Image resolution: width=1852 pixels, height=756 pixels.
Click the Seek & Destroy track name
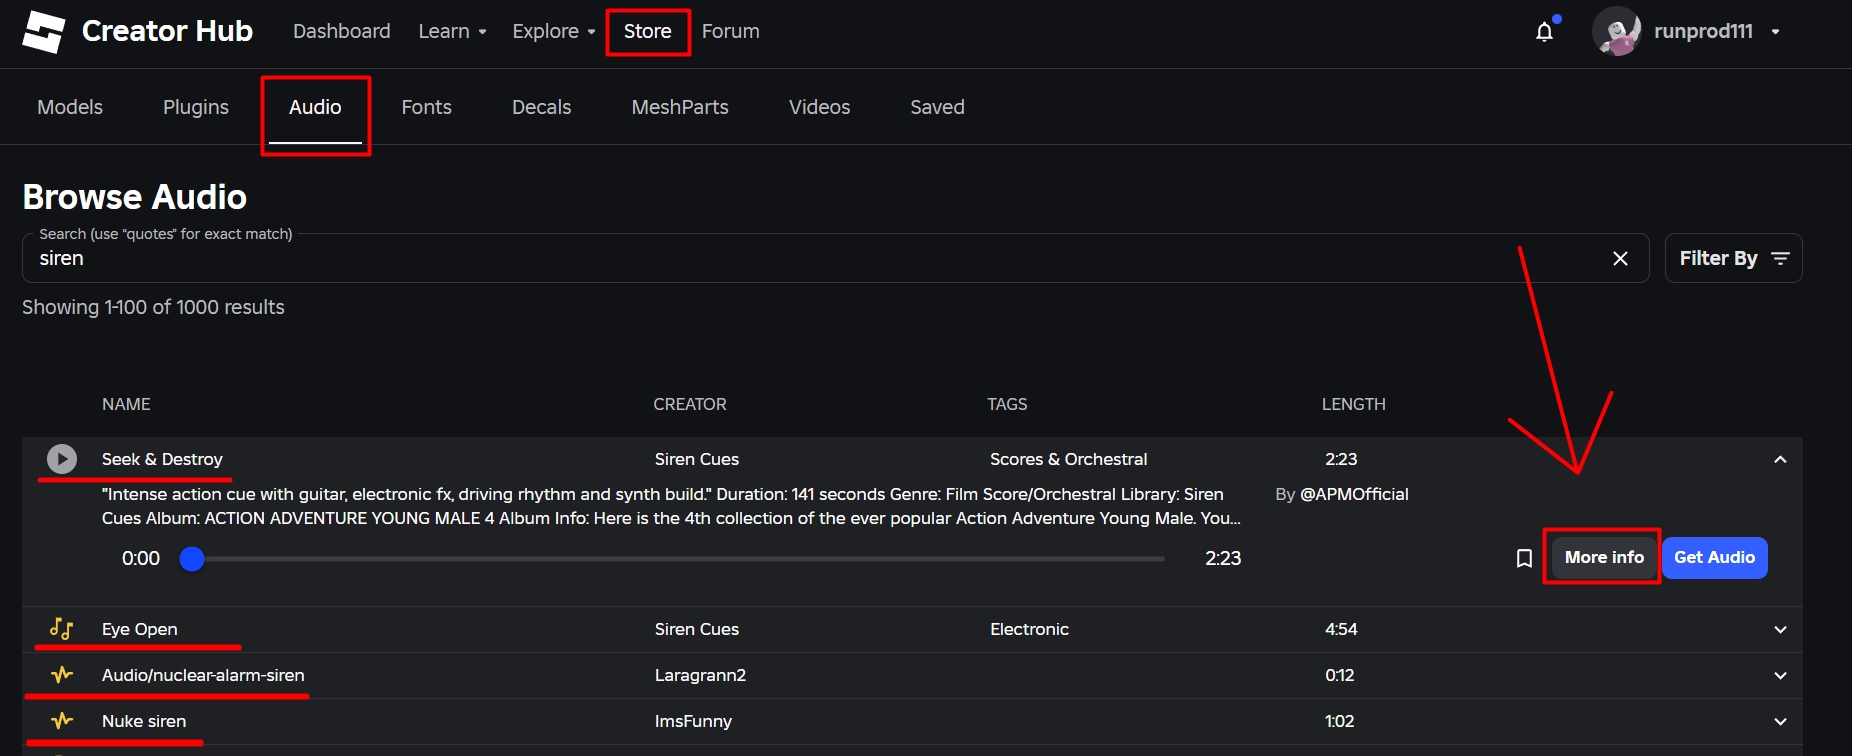(162, 459)
